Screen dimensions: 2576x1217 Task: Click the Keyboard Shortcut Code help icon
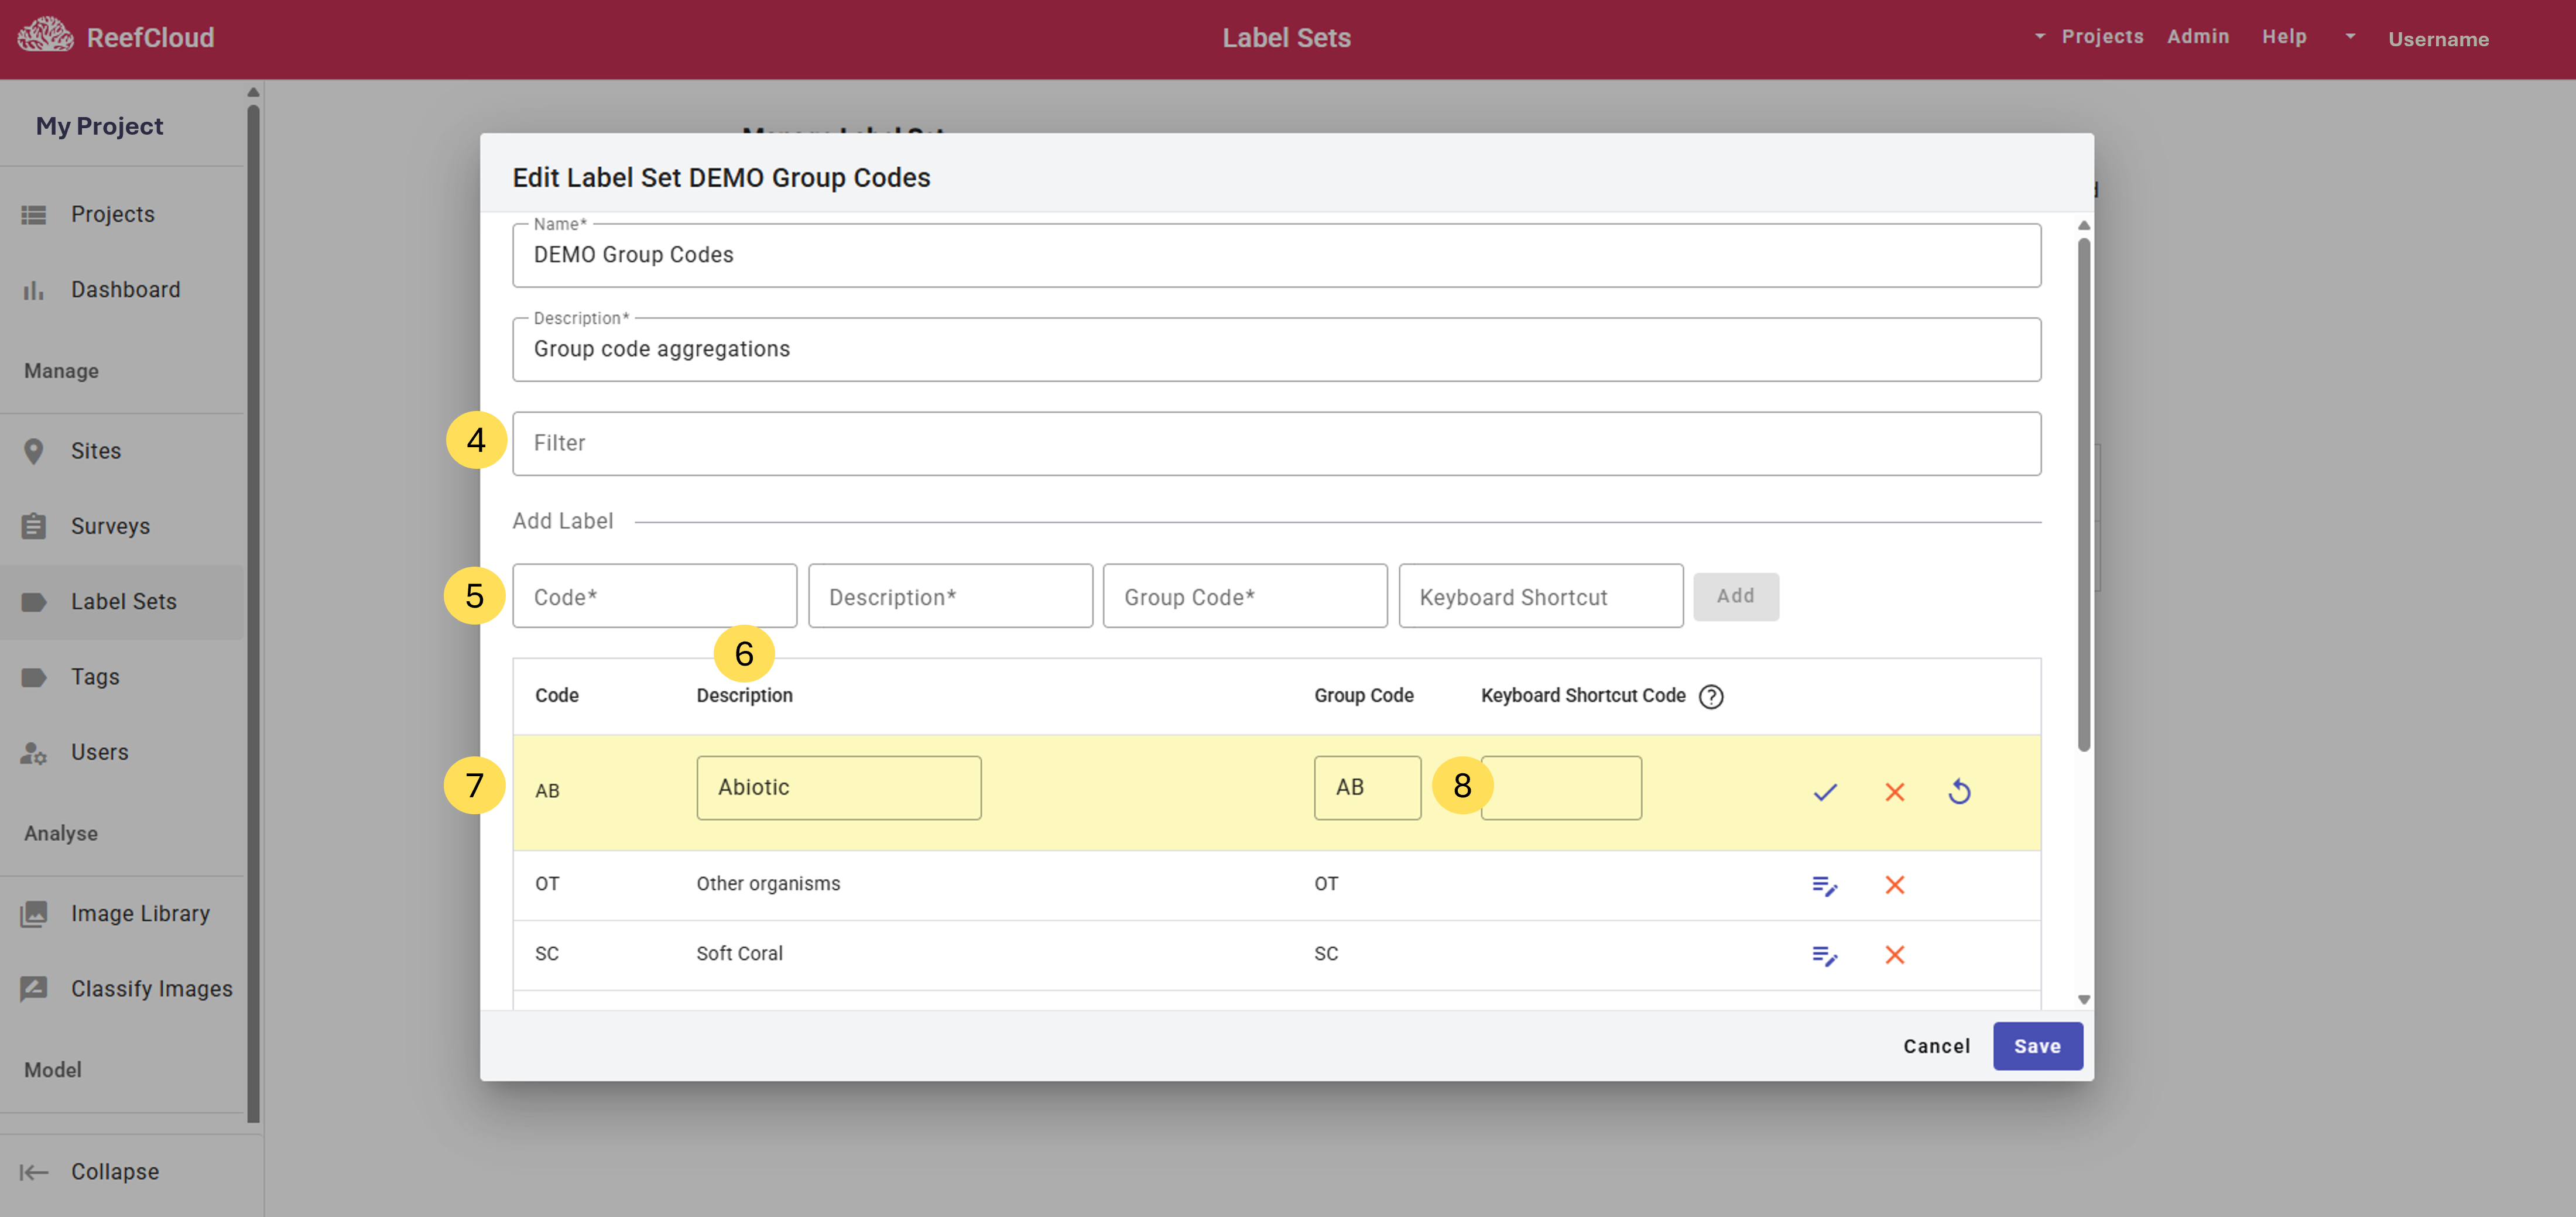(x=1711, y=696)
